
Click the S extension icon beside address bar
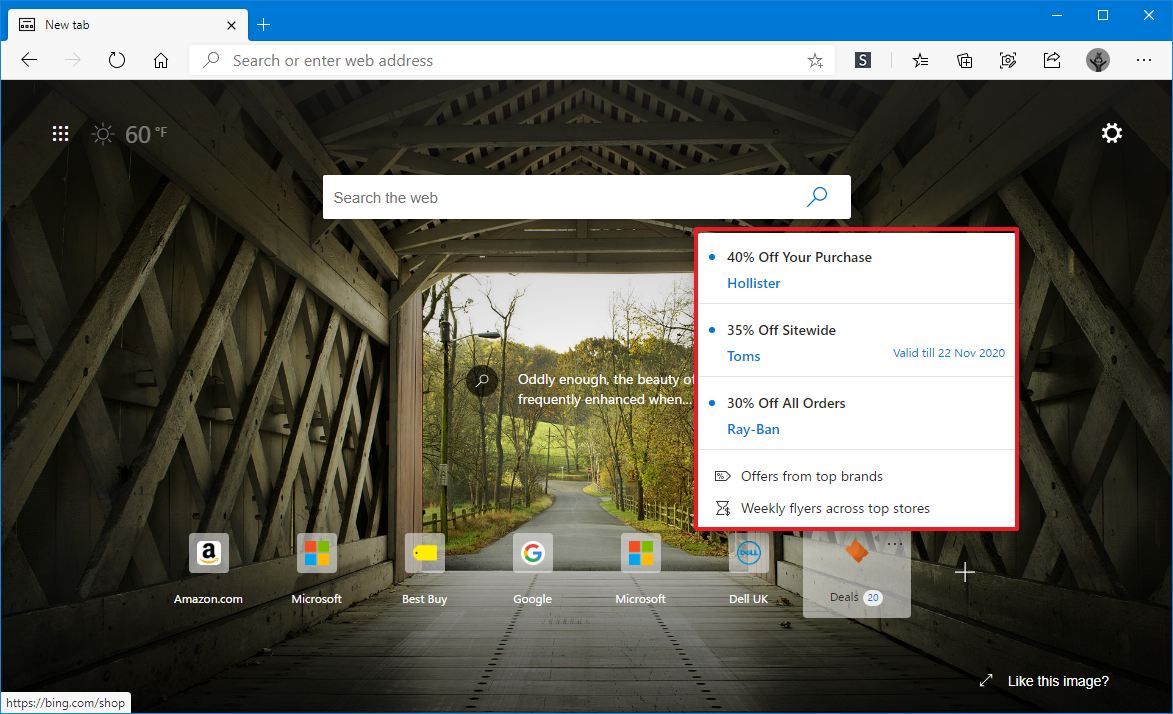click(862, 60)
